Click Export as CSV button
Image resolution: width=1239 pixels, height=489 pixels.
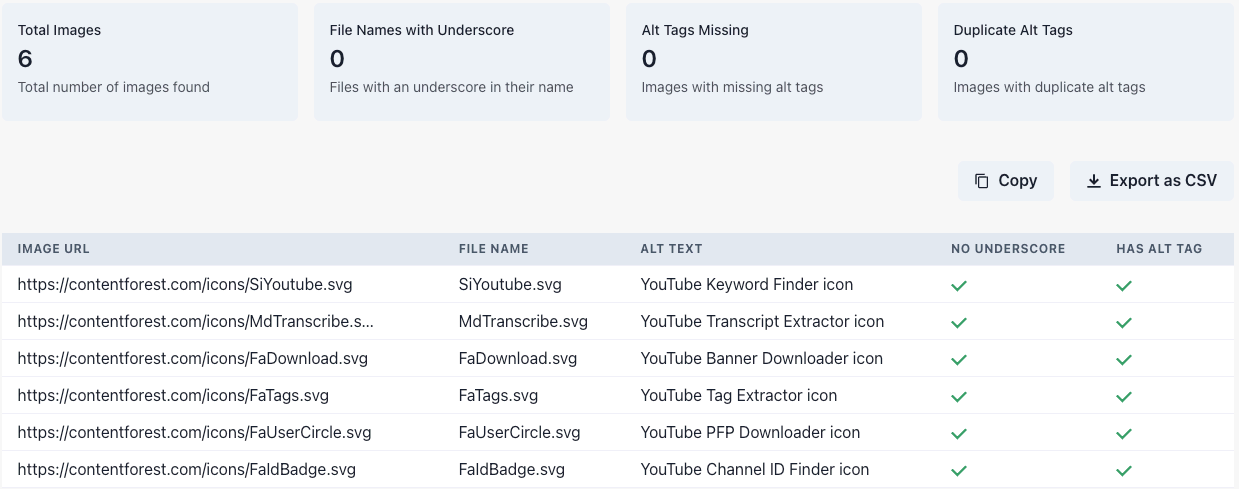point(1152,181)
